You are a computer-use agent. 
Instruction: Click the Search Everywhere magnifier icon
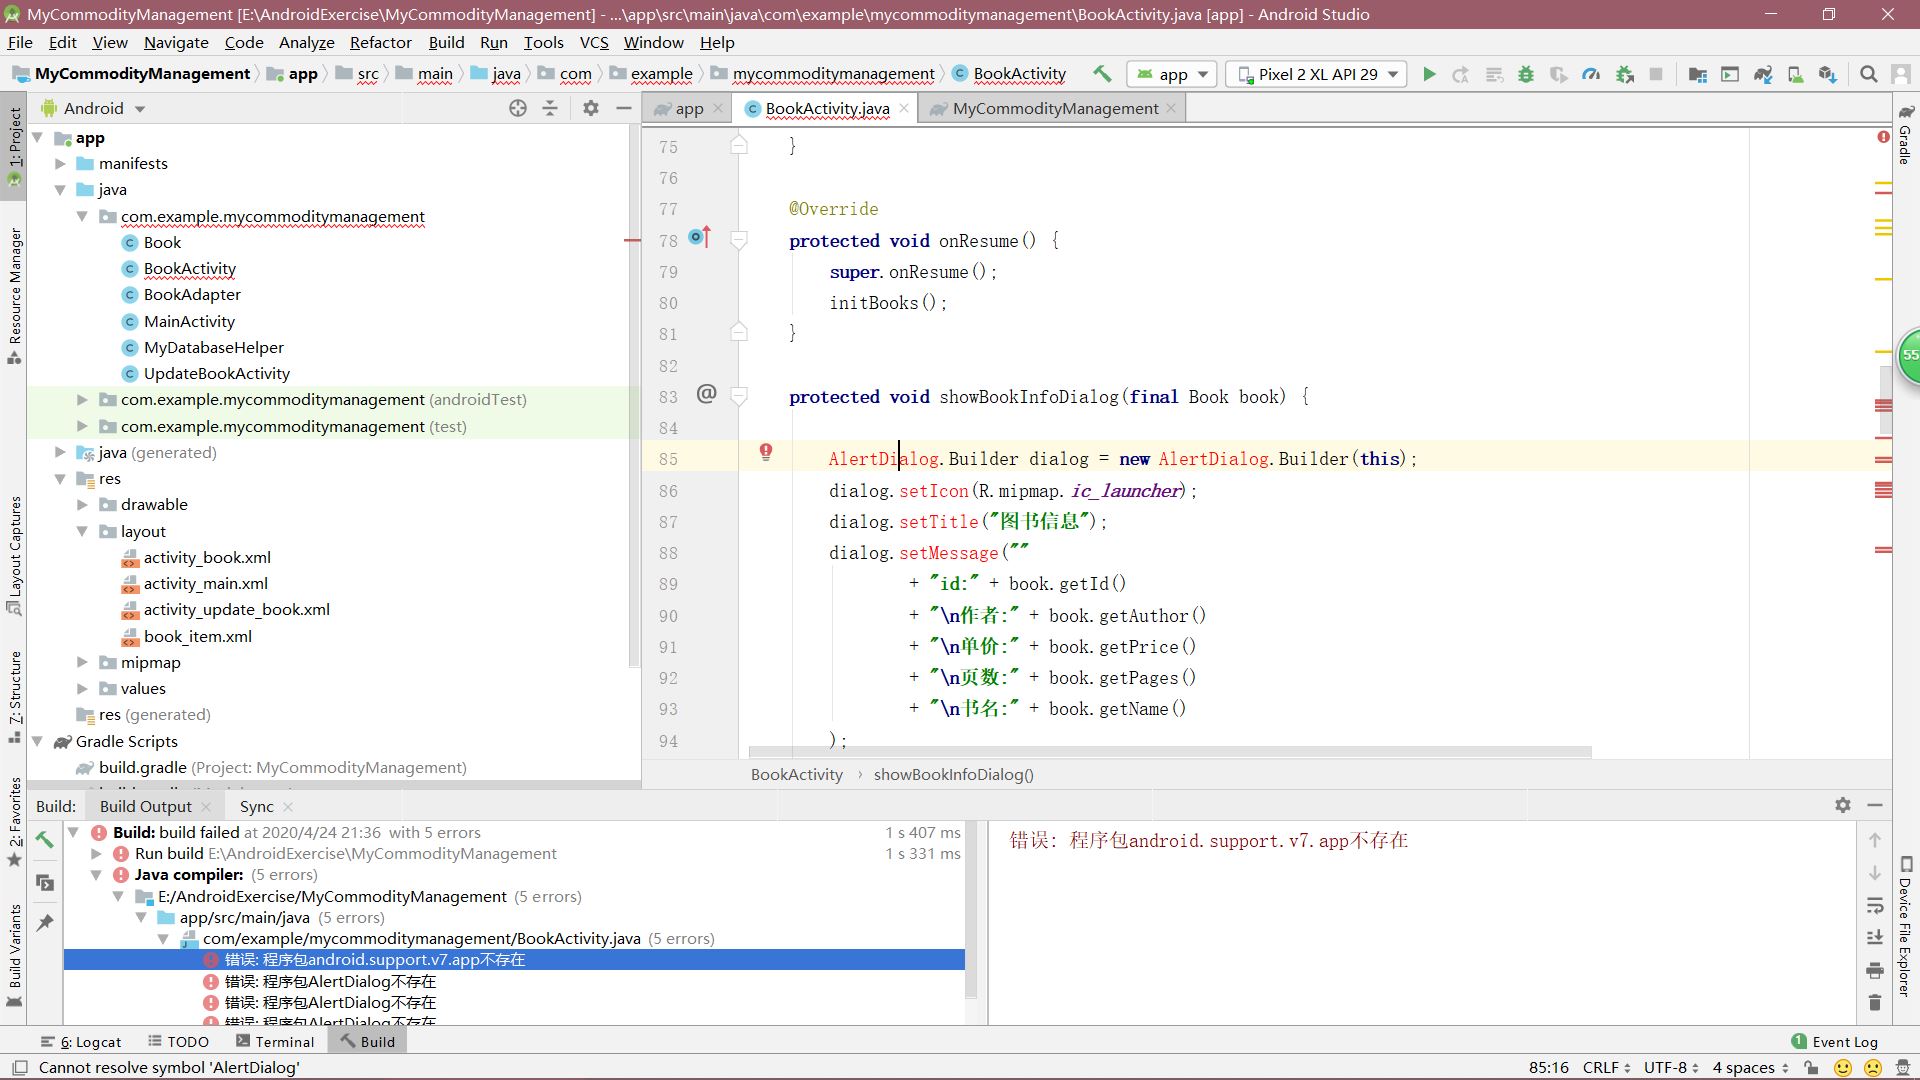pyautogui.click(x=1868, y=74)
